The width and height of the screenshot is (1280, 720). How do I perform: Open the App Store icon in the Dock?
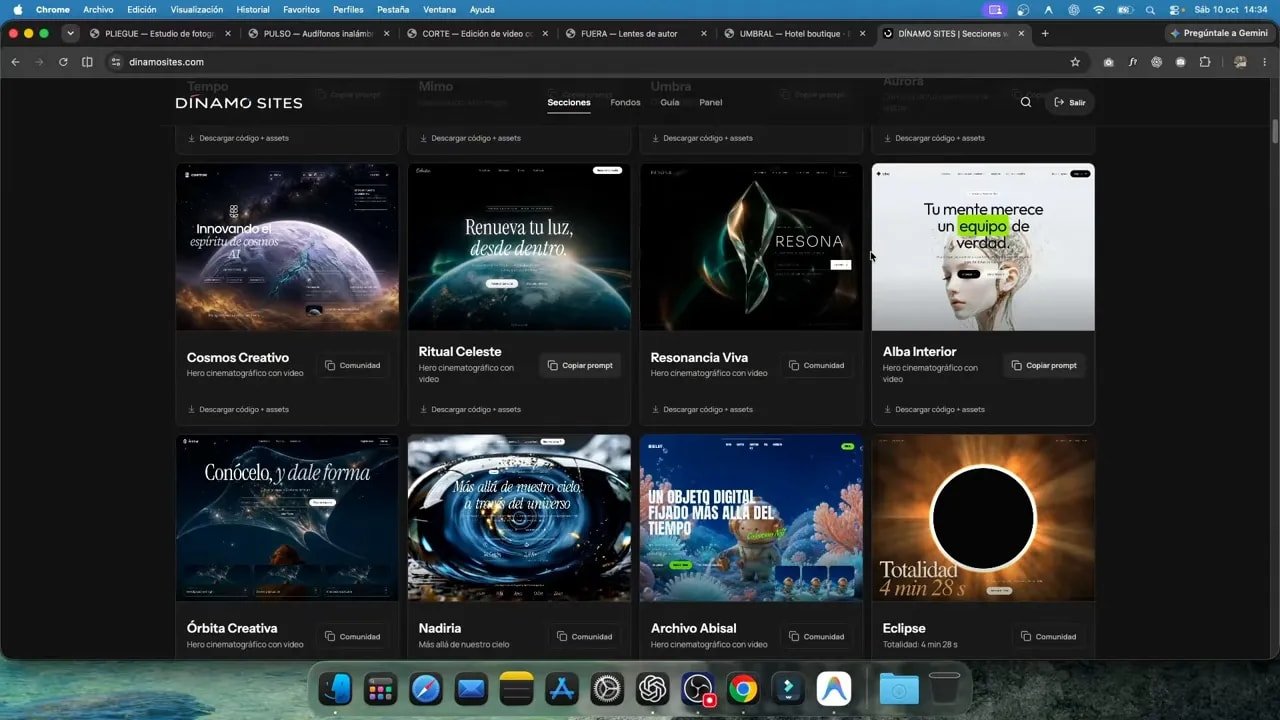(561, 689)
